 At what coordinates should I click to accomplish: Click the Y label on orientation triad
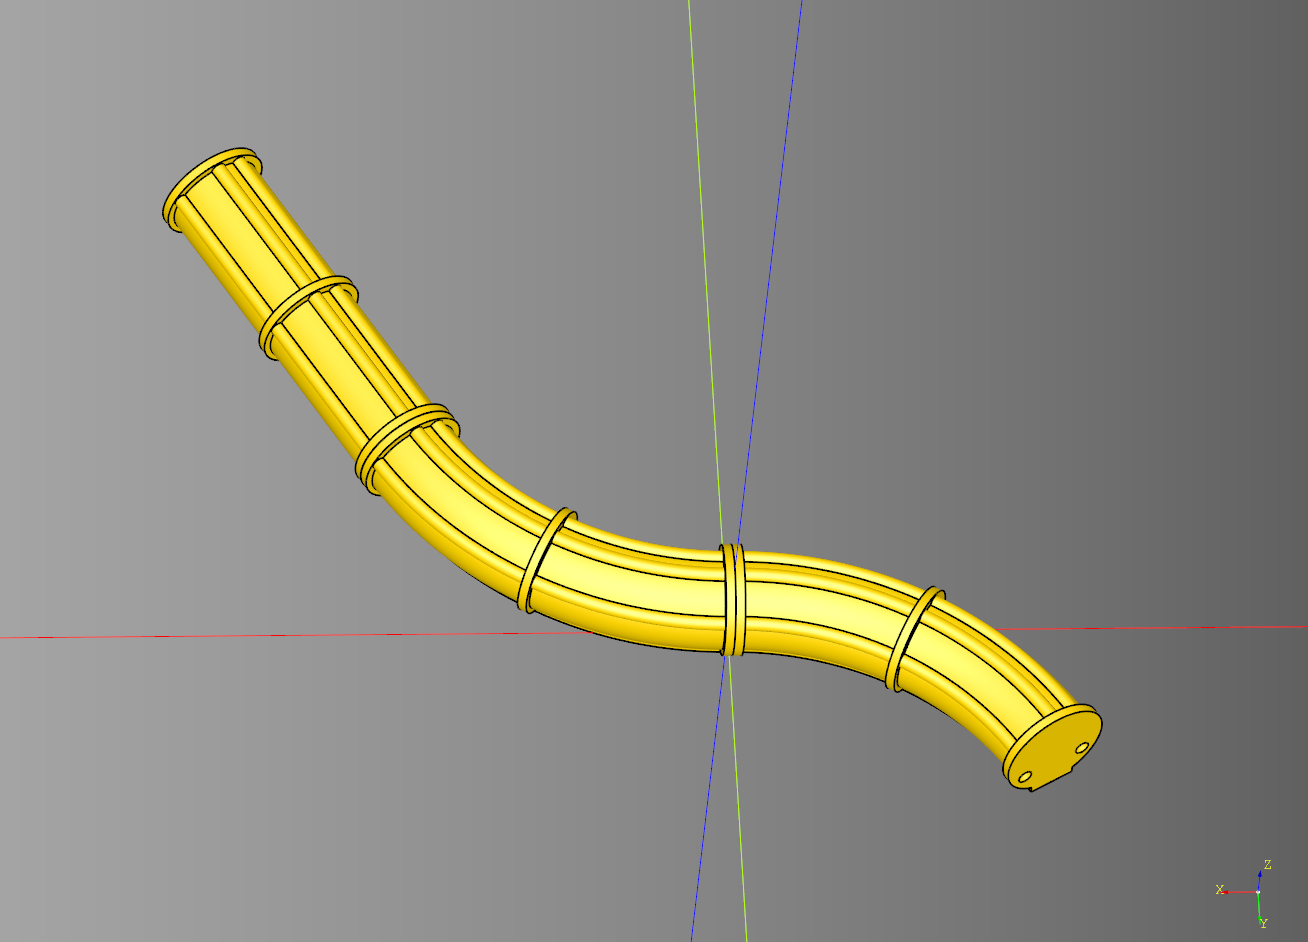1263,923
